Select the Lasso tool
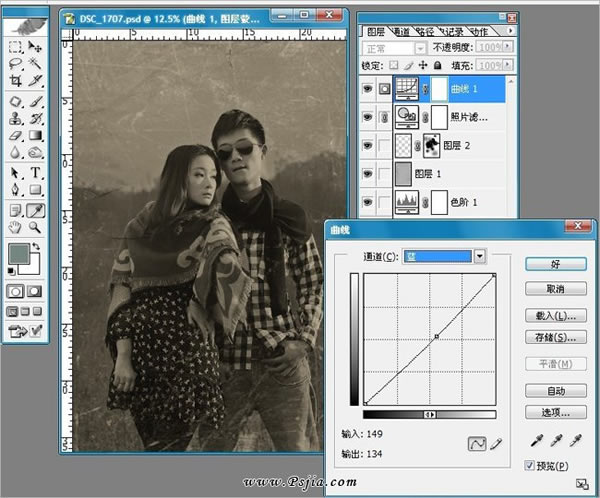This screenshot has height=498, width=600. click(15, 64)
